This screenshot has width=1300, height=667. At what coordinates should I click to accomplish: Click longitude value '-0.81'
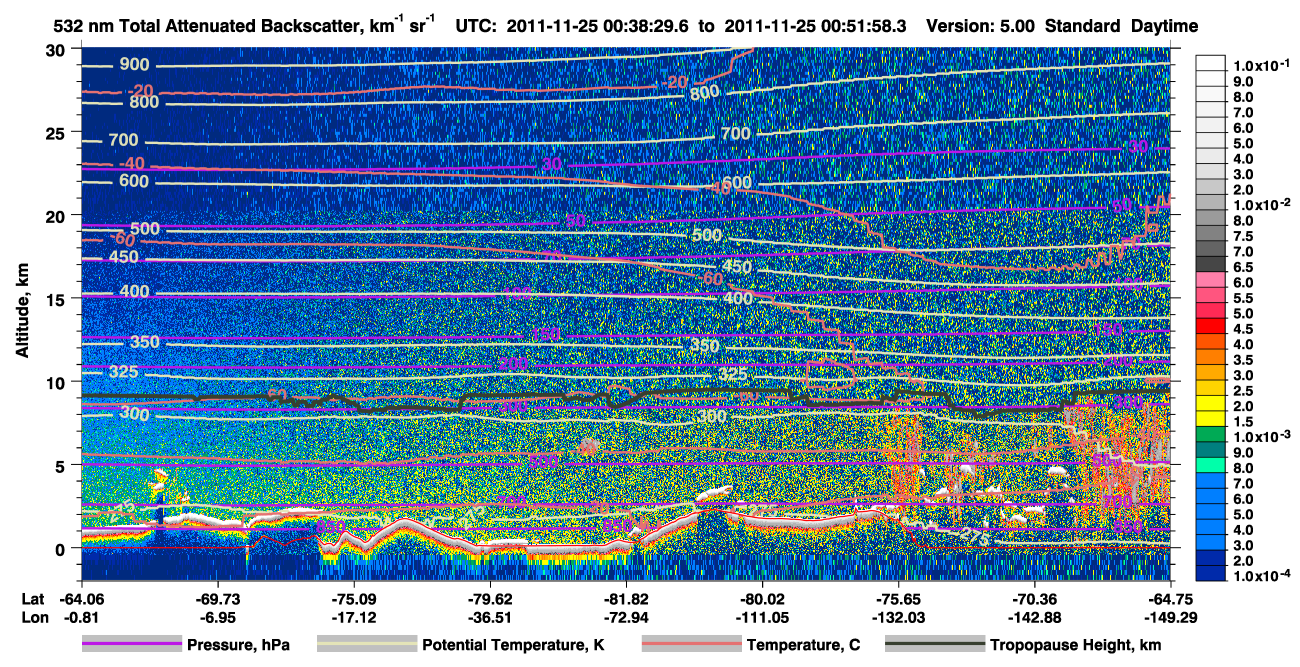click(81, 616)
